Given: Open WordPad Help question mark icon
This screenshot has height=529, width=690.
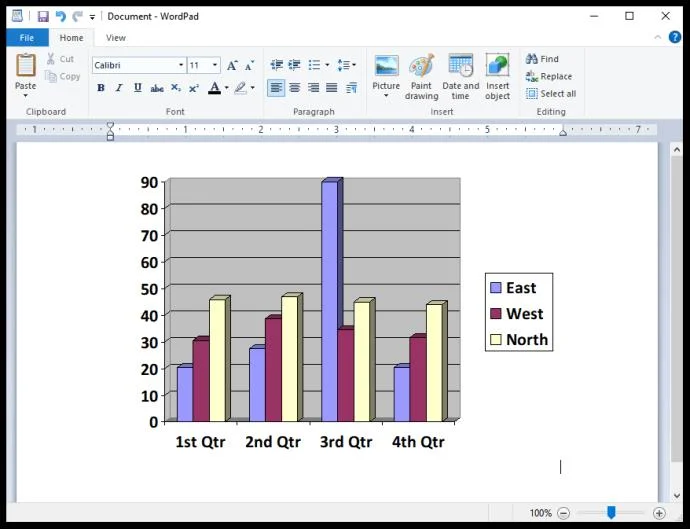Looking at the screenshot, I should [x=675, y=37].
